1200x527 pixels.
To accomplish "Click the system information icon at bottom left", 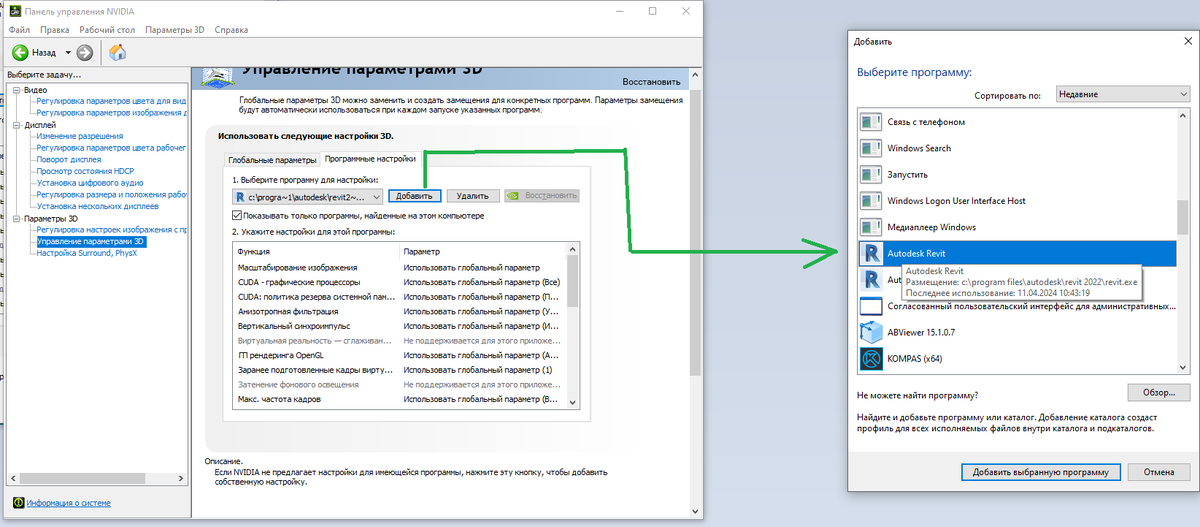I will pyautogui.click(x=19, y=503).
